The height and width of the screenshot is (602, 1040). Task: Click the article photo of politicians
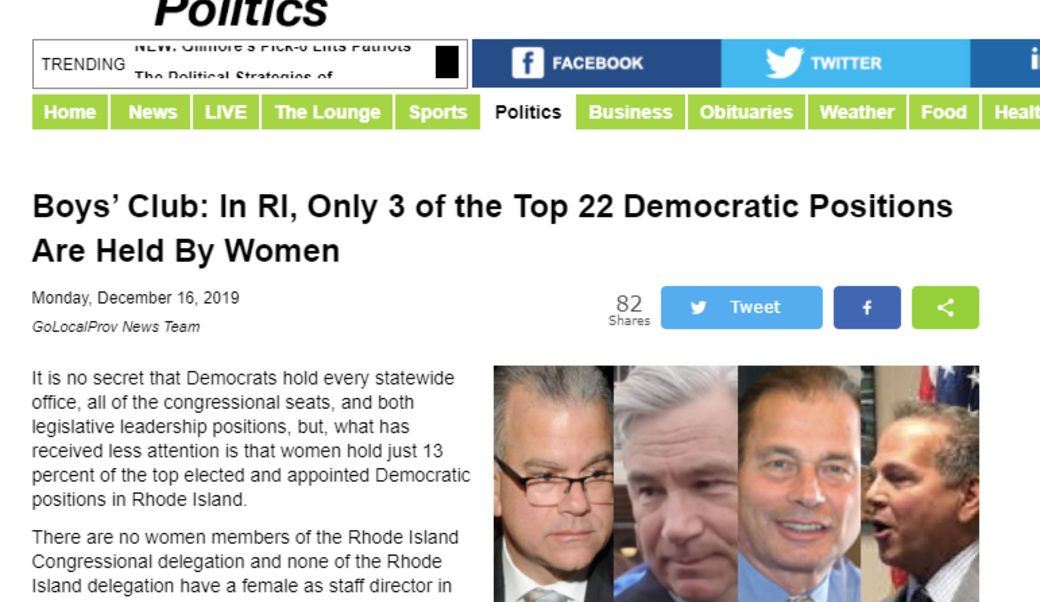pos(736,484)
